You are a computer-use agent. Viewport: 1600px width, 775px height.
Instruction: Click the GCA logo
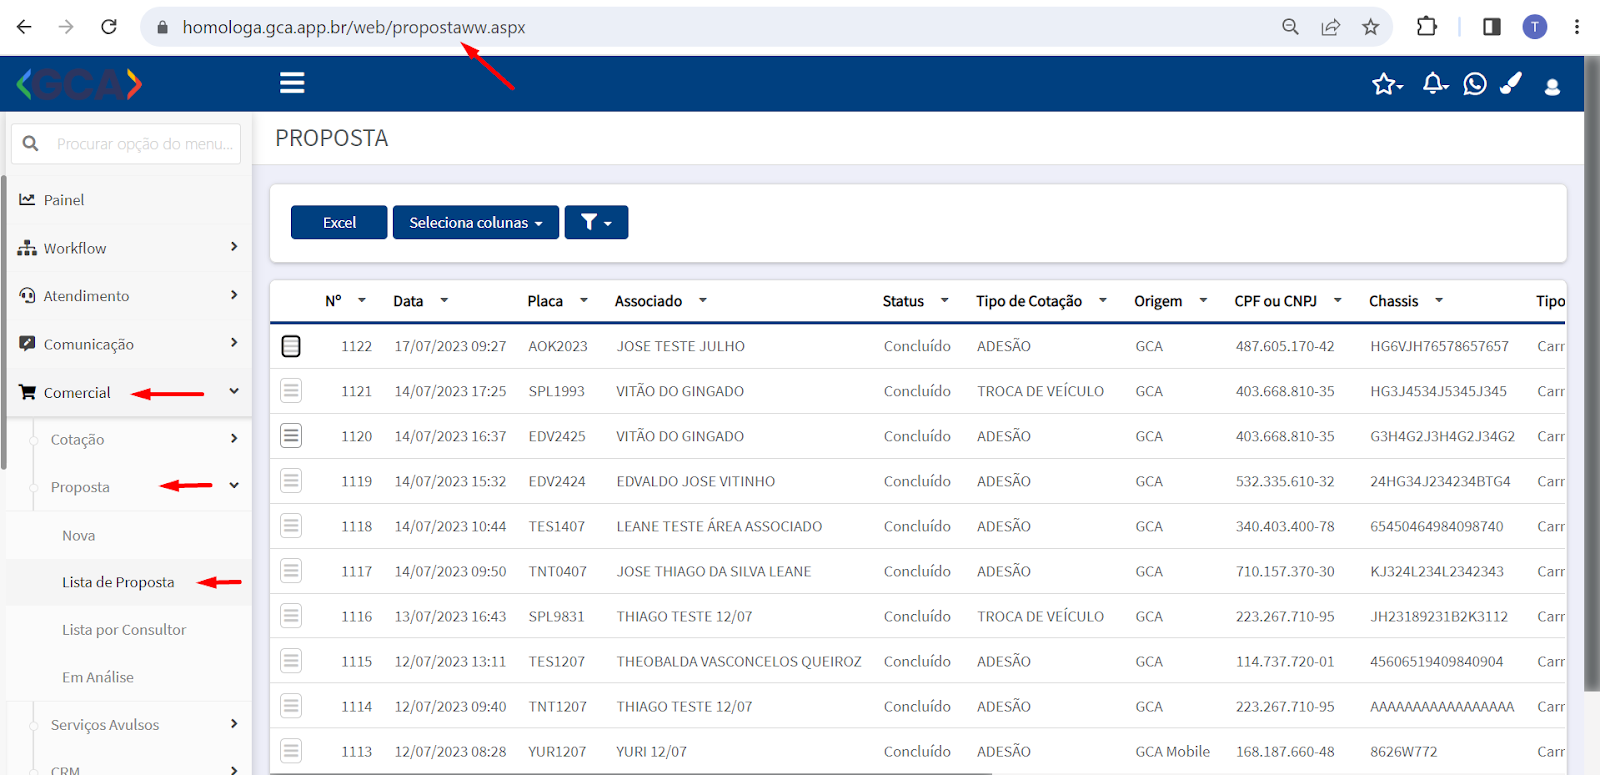[79, 84]
